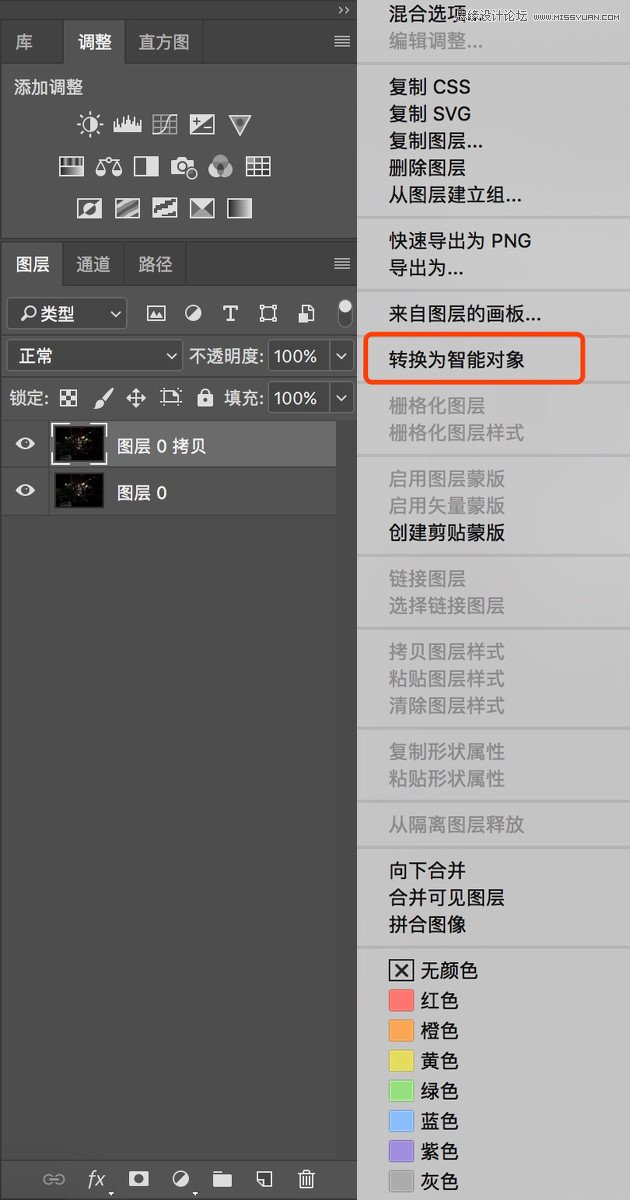Delete the selected layer with trash icon
Image resolution: width=630 pixels, height=1200 pixels.
pyautogui.click(x=307, y=1180)
